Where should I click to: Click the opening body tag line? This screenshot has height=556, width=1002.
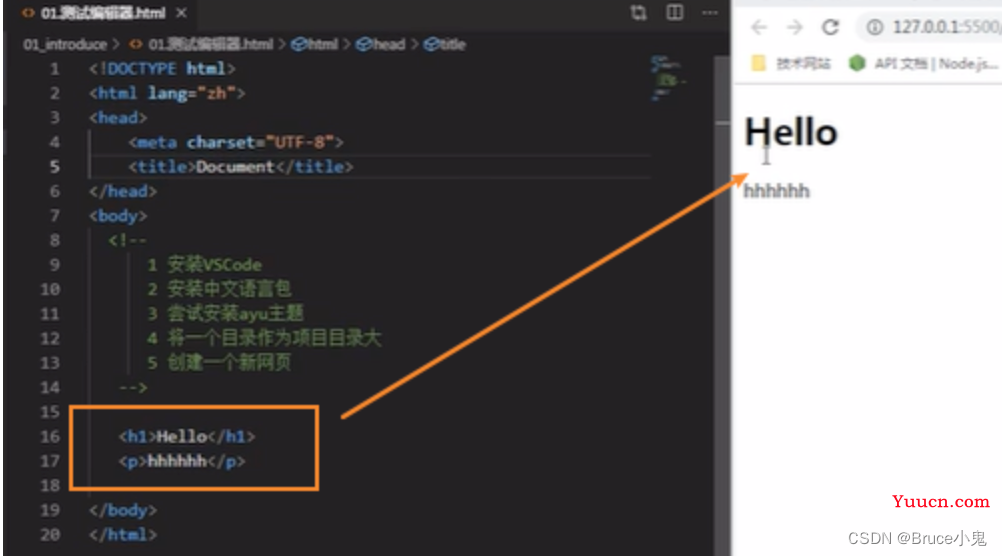118,216
